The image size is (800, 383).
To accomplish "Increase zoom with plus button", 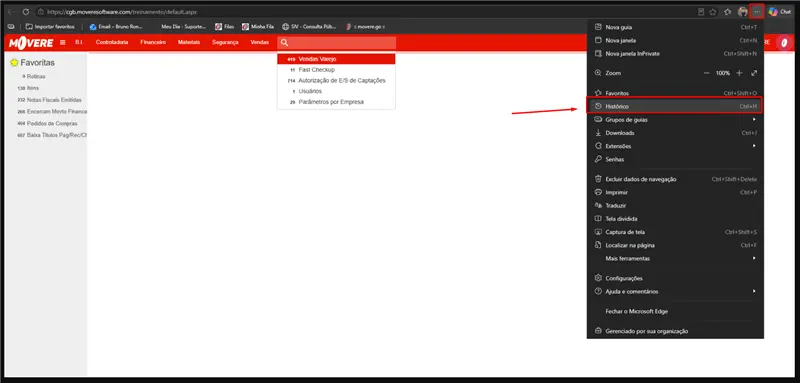I will point(739,73).
